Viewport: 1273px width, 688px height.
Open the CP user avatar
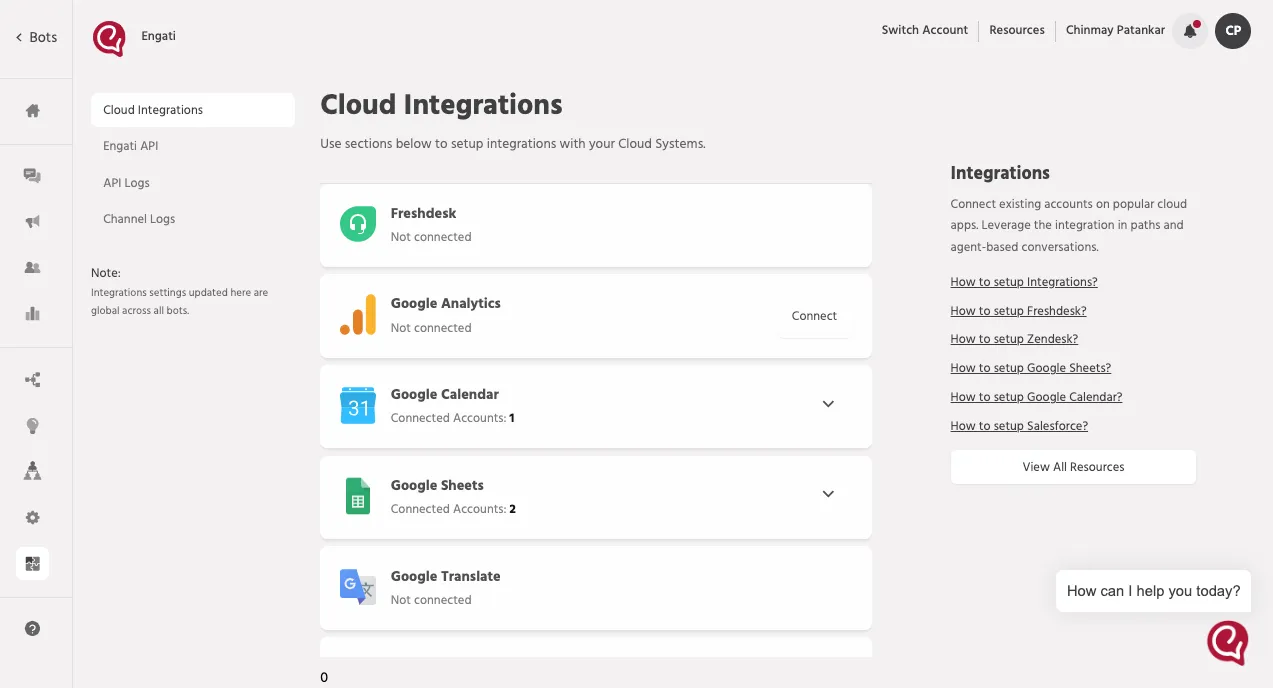click(x=1233, y=30)
